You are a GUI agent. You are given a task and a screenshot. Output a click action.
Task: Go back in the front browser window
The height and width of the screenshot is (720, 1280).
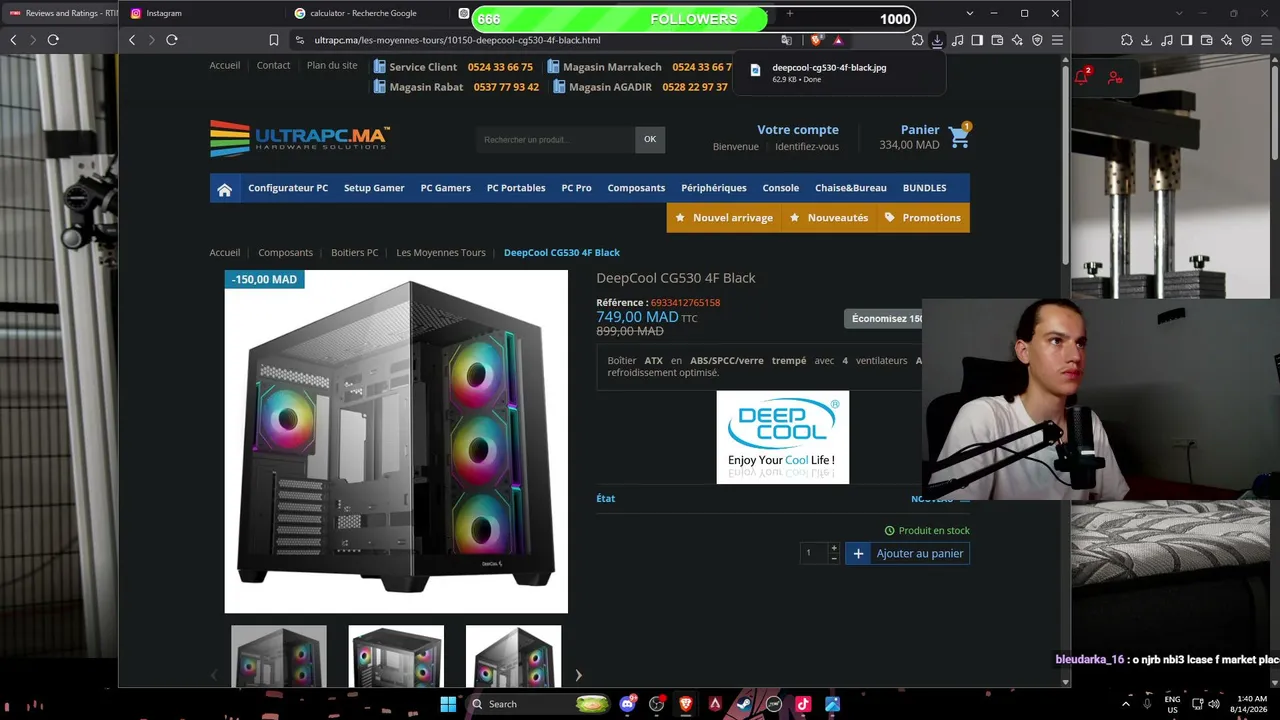(x=132, y=40)
